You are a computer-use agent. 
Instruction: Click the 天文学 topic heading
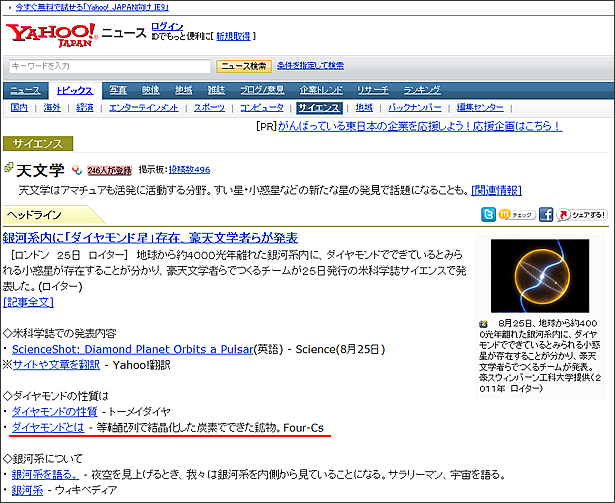click(x=41, y=170)
